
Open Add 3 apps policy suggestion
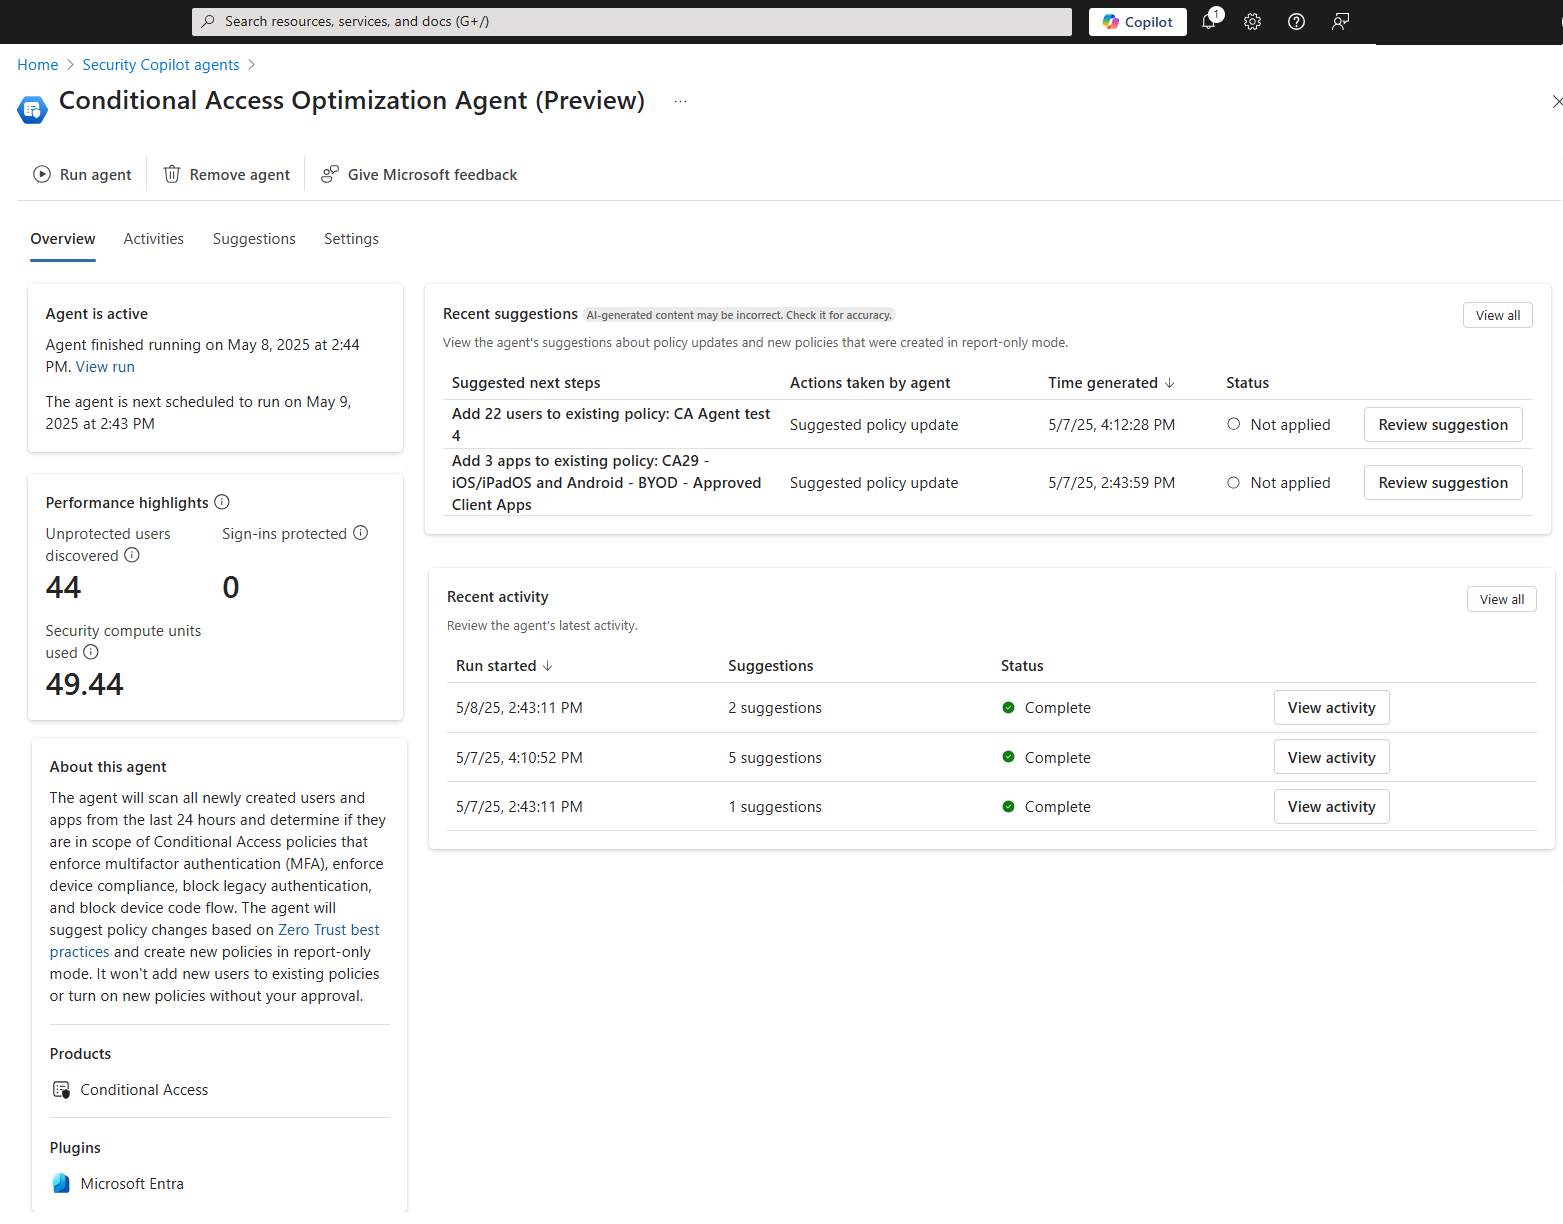[606, 483]
